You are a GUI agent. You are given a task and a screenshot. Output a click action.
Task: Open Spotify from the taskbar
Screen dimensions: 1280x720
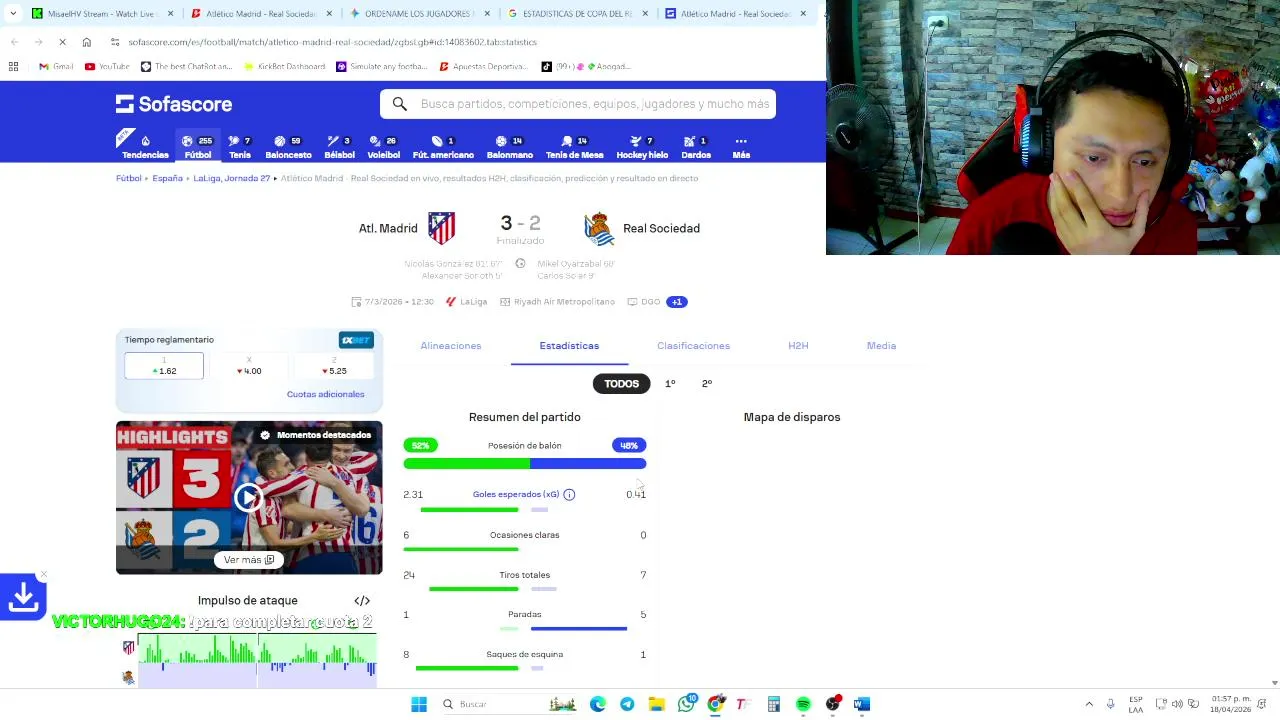803,704
